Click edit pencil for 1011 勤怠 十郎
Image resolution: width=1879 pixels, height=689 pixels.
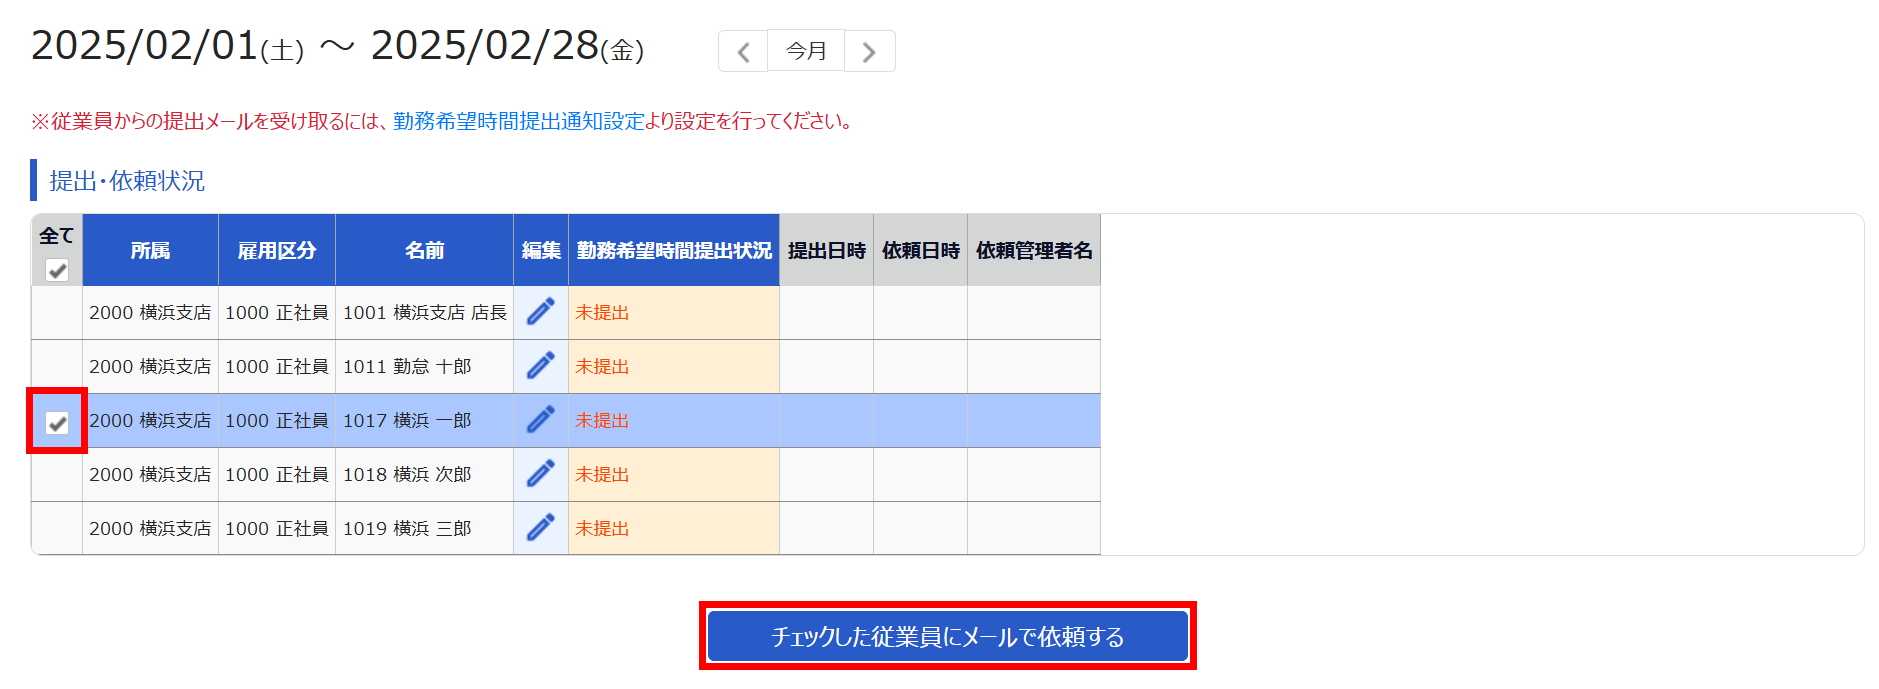point(541,366)
